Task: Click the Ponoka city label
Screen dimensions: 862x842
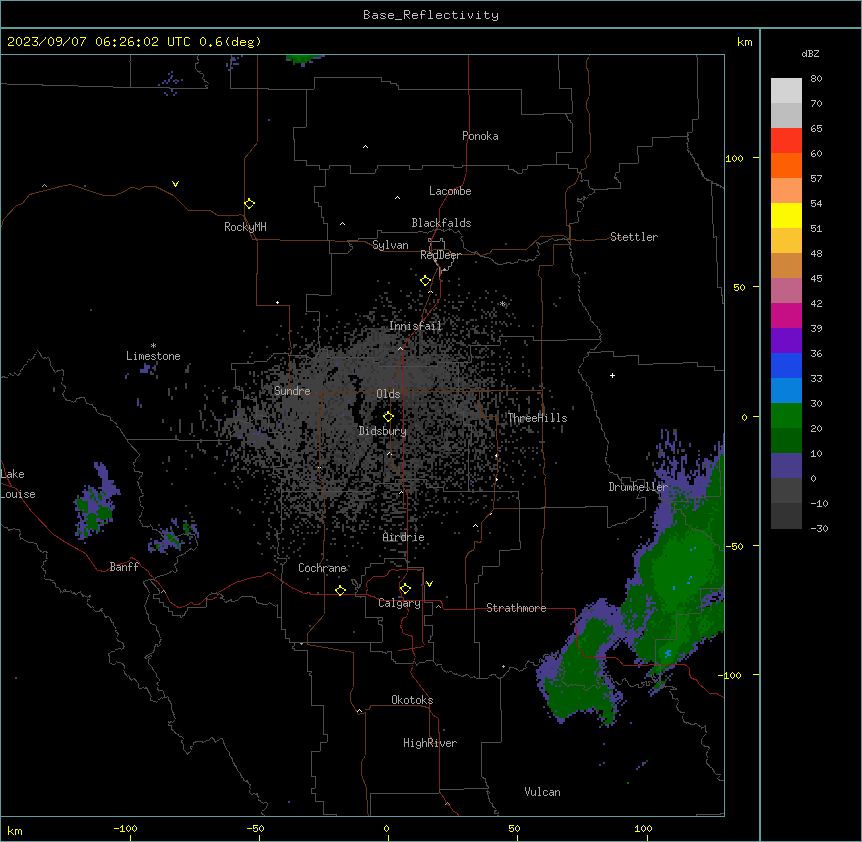Action: point(480,136)
